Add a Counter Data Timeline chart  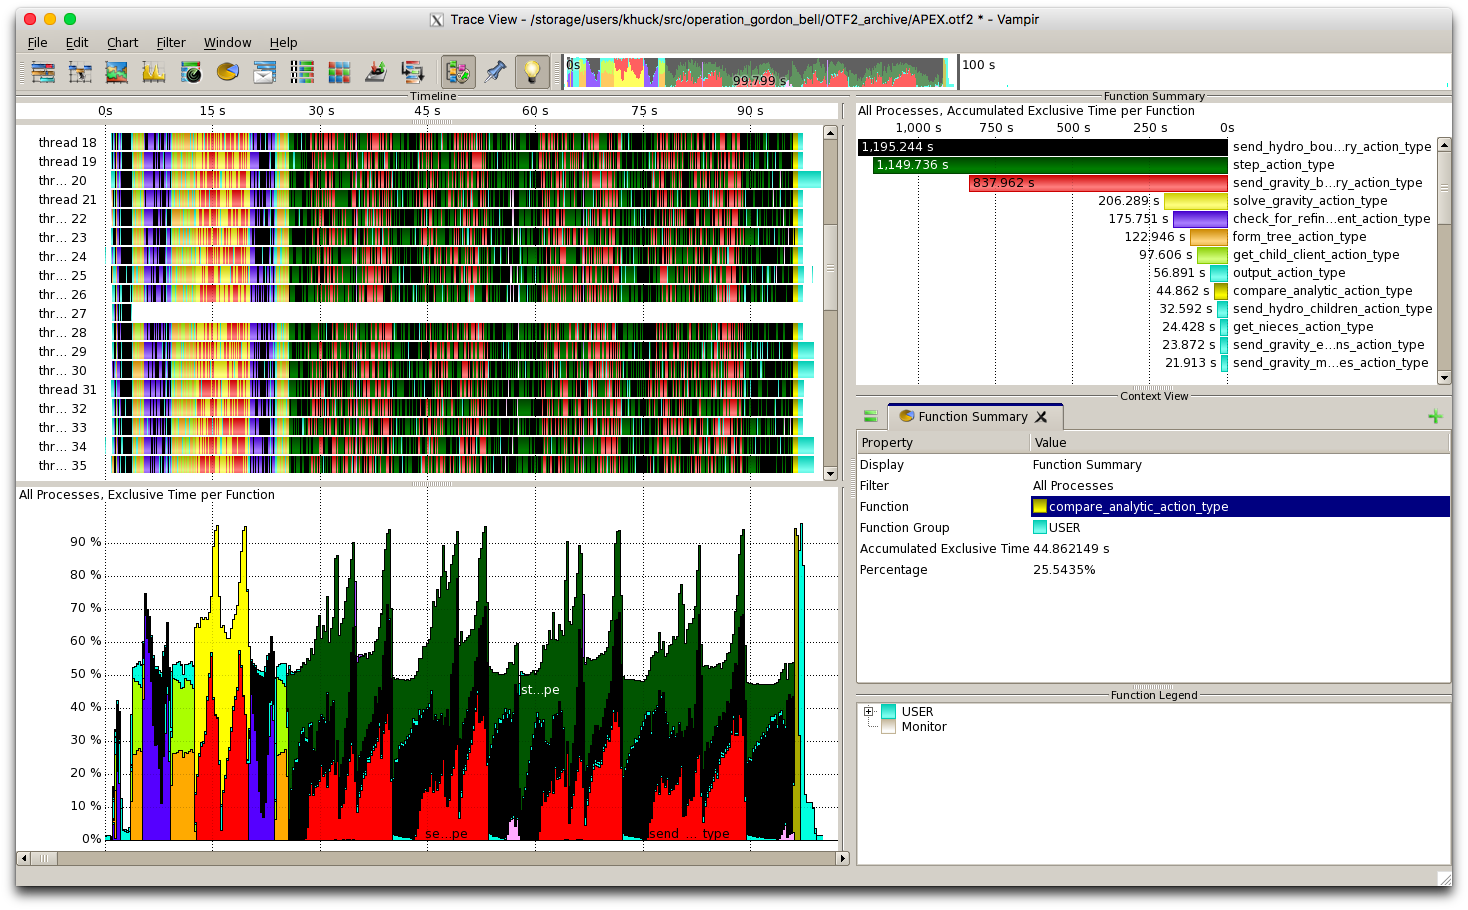154,72
